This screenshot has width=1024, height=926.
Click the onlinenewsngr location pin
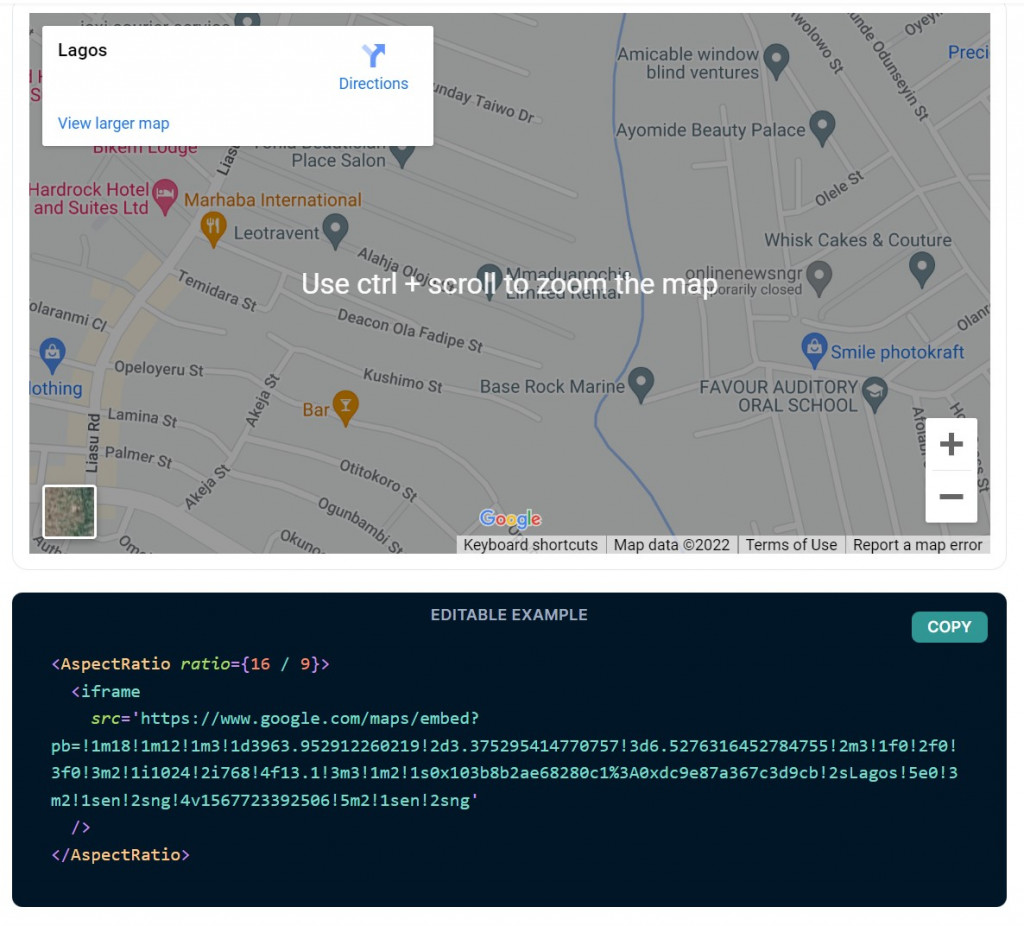coord(819,278)
